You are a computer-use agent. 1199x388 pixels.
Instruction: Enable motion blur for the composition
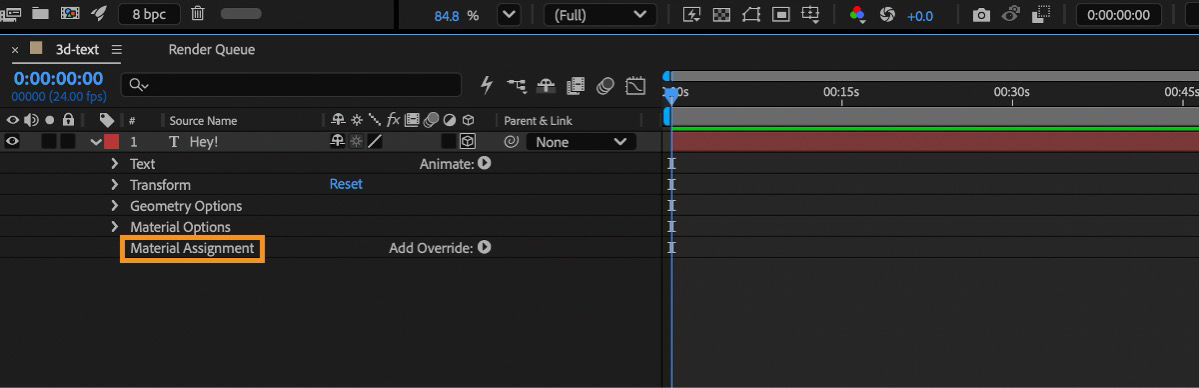(606, 86)
